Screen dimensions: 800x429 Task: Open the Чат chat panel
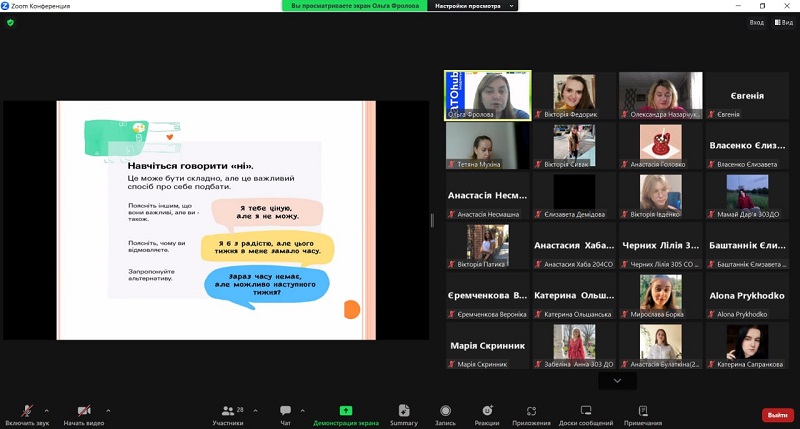click(286, 413)
